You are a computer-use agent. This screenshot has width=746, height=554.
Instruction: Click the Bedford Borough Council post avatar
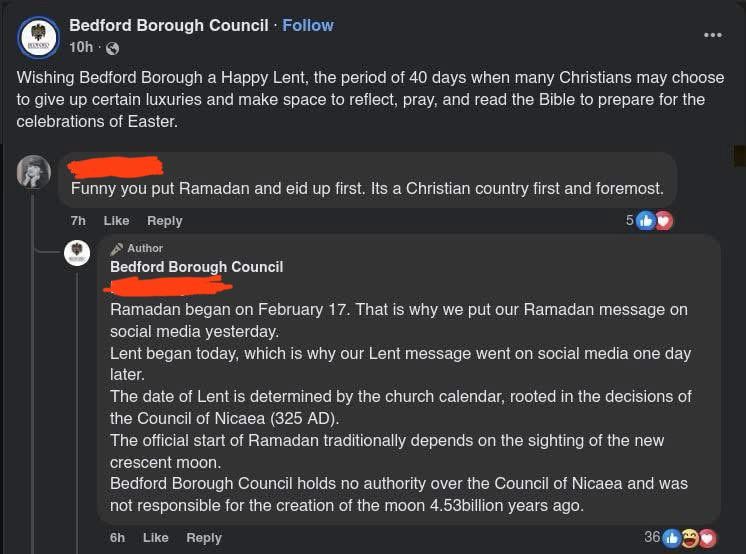point(38,37)
